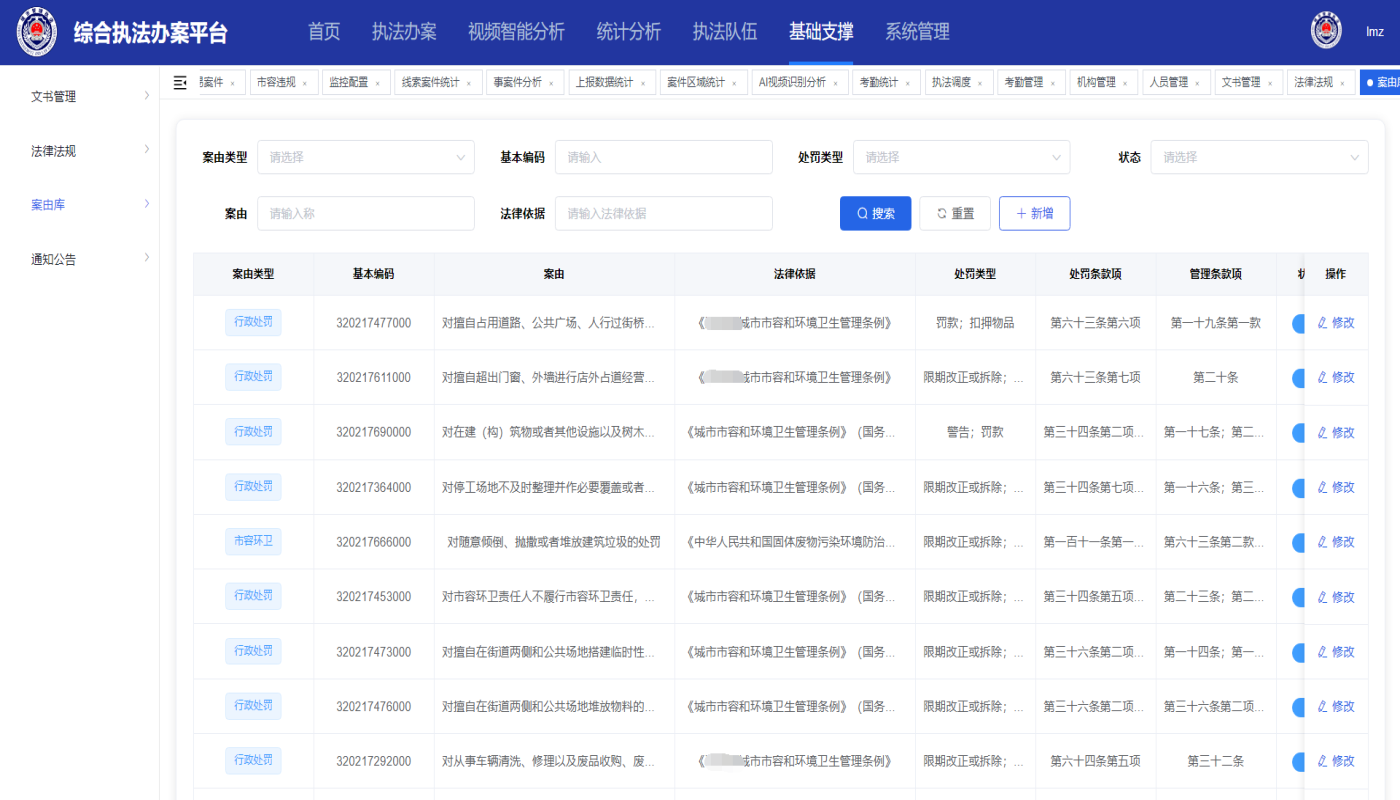Close the 考勤管理 tab with its x

[x=1053, y=83]
